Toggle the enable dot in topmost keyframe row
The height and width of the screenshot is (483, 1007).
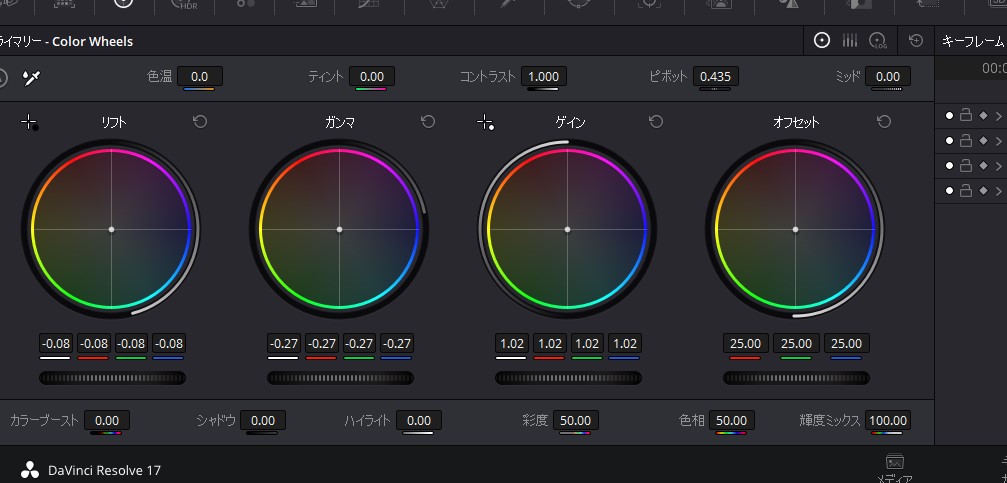coord(949,116)
